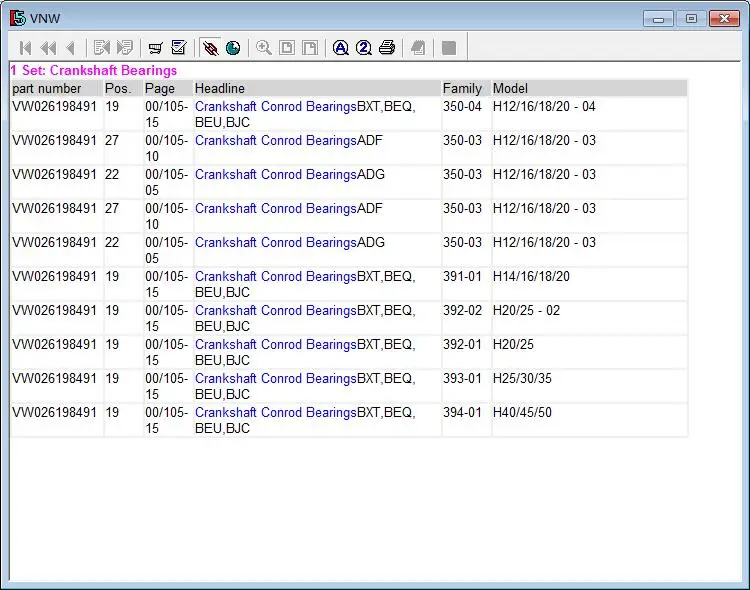Image resolution: width=750 pixels, height=590 pixels.
Task: Toggle the chain link toolbar icon
Action: (x=210, y=48)
